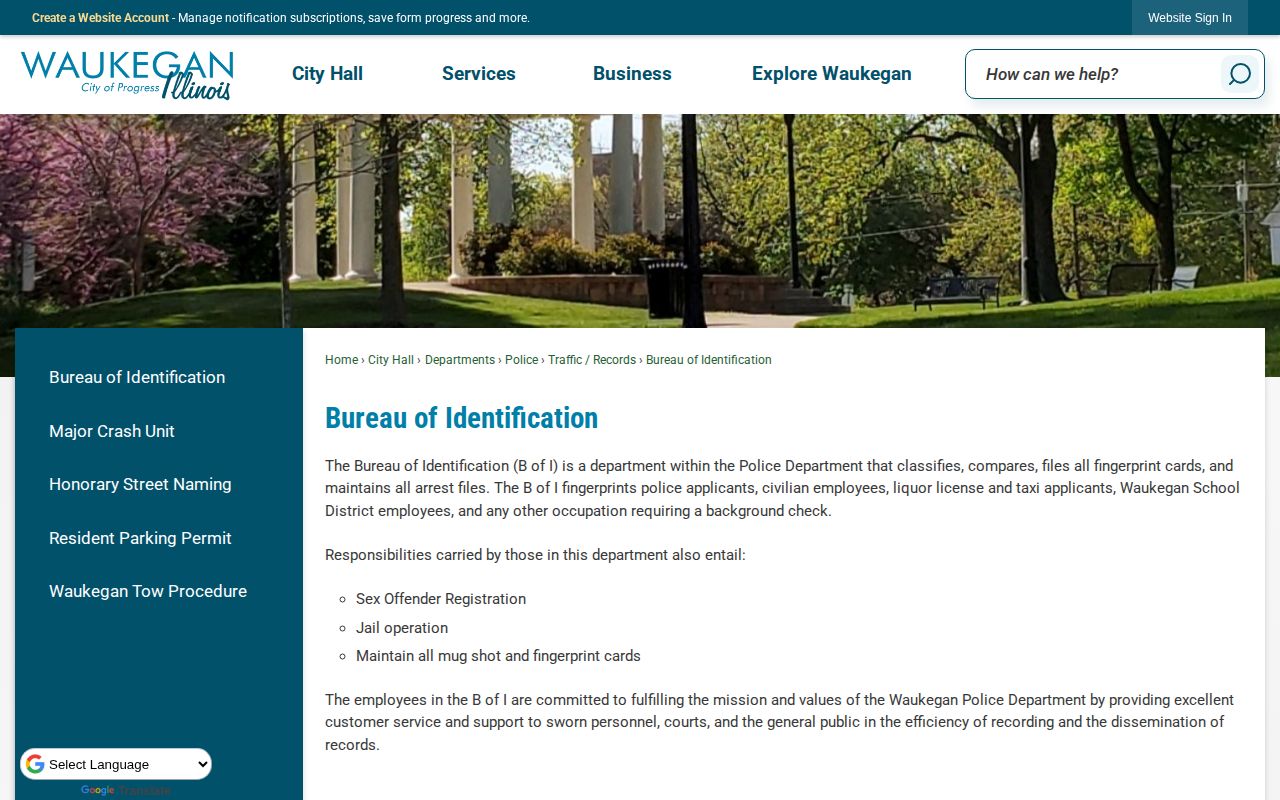
Task: Open Departments breadcrumb link
Action: point(460,360)
